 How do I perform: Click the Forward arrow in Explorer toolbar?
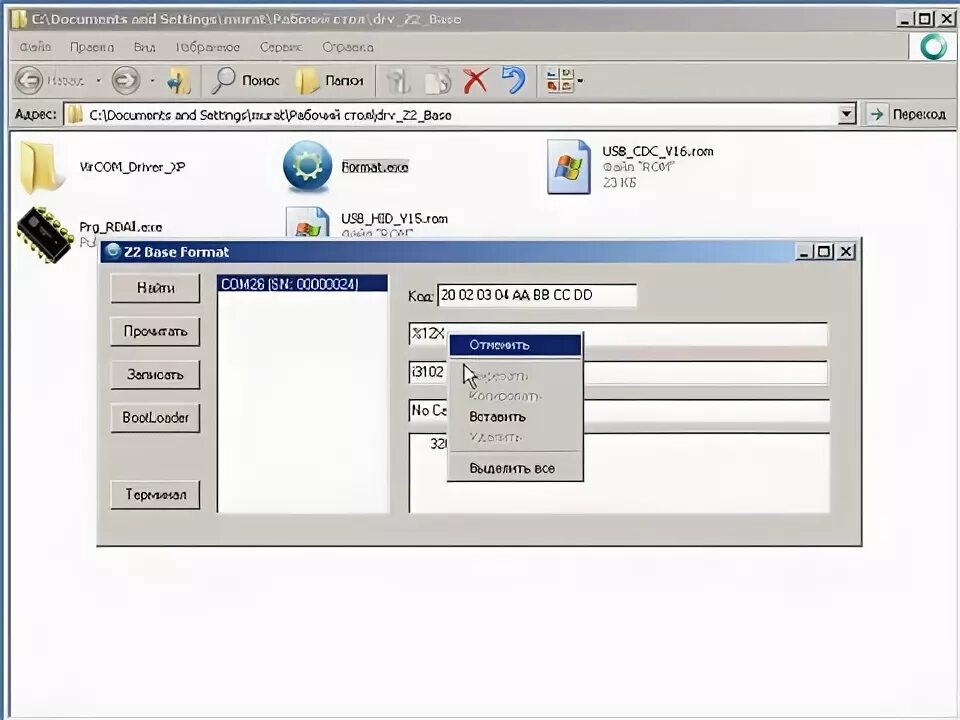[126, 81]
